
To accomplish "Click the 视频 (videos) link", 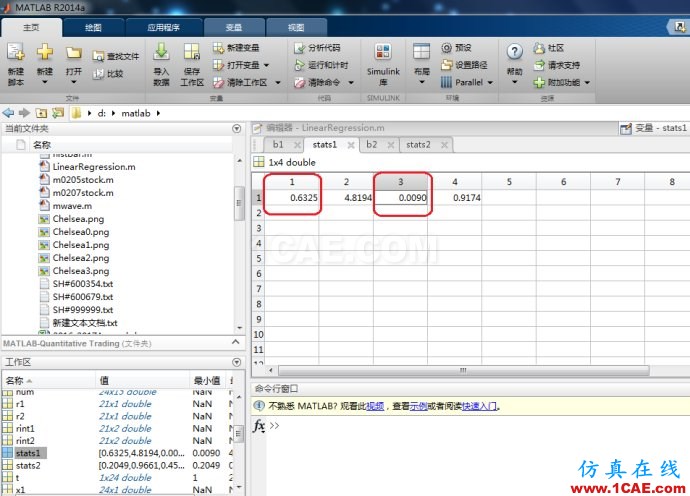I will [375, 406].
